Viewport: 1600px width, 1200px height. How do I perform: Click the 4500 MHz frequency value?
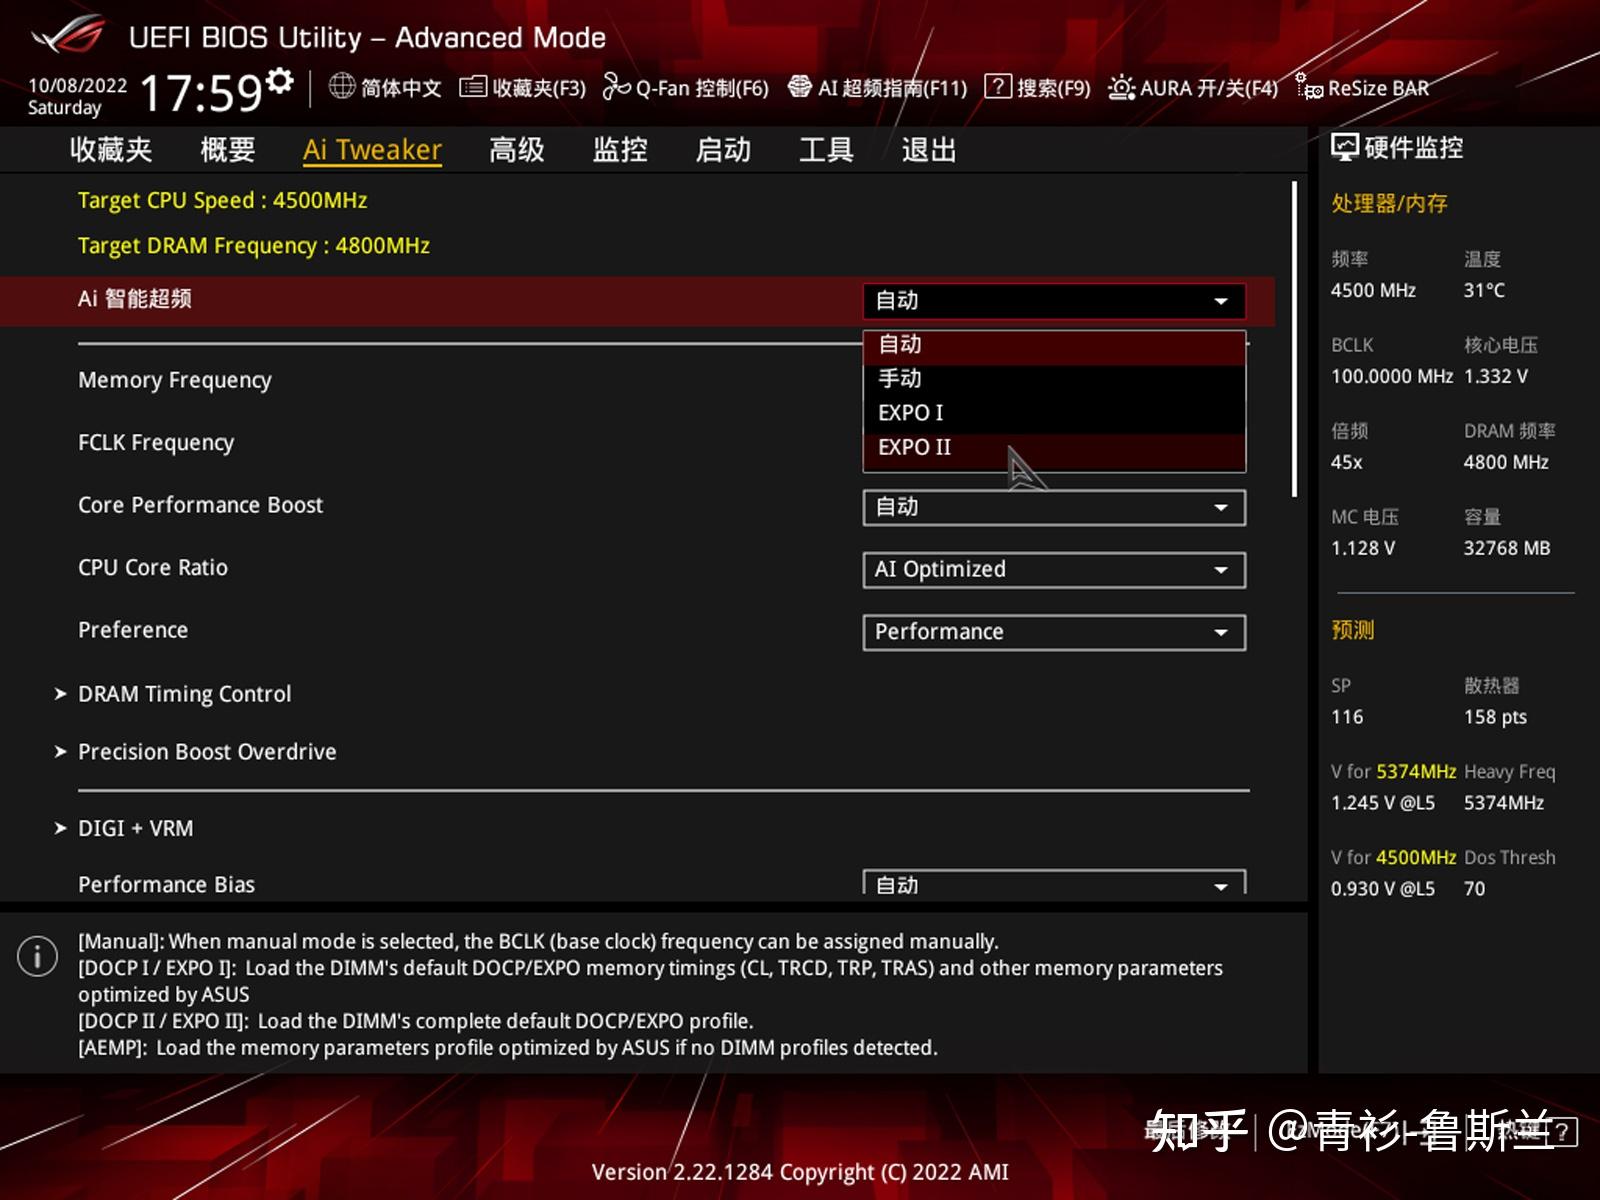pos(1373,291)
